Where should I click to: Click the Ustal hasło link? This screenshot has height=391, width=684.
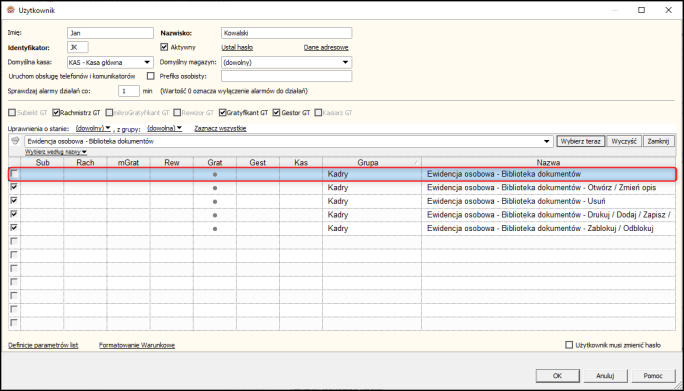237,47
